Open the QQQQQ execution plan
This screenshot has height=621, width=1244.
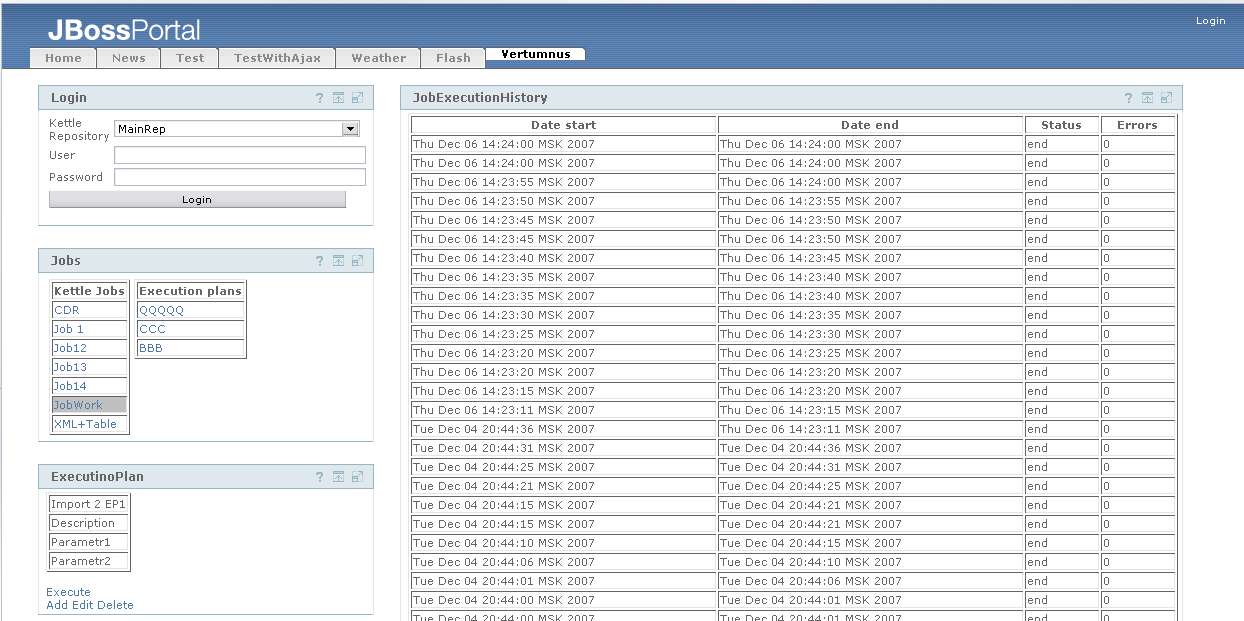(161, 310)
